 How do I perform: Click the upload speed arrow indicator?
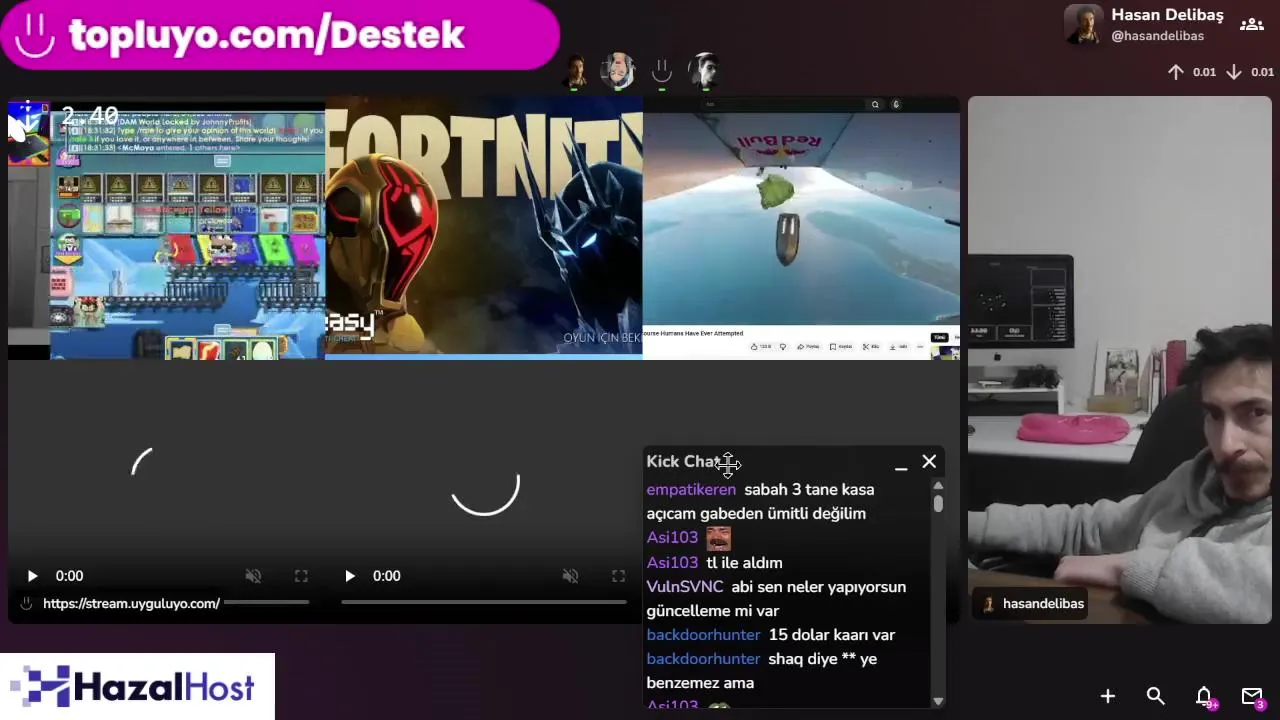pyautogui.click(x=1176, y=72)
